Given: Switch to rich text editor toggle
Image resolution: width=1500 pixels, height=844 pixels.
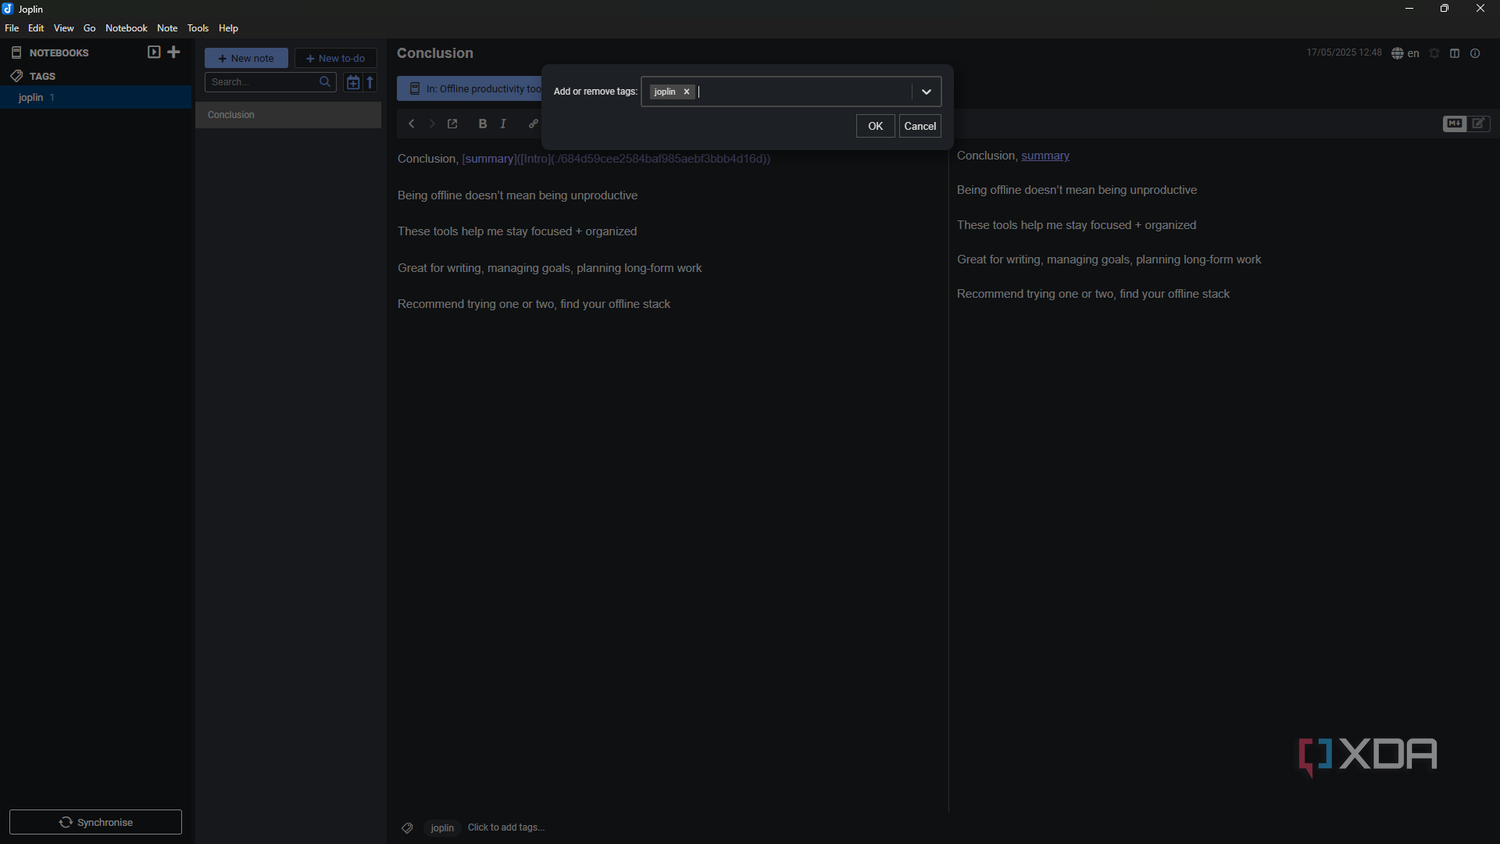Looking at the screenshot, I should pos(1479,124).
